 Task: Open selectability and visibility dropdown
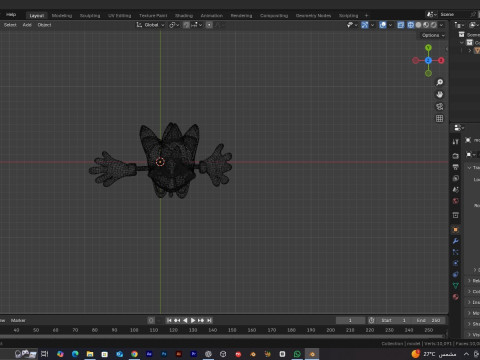coord(352,25)
